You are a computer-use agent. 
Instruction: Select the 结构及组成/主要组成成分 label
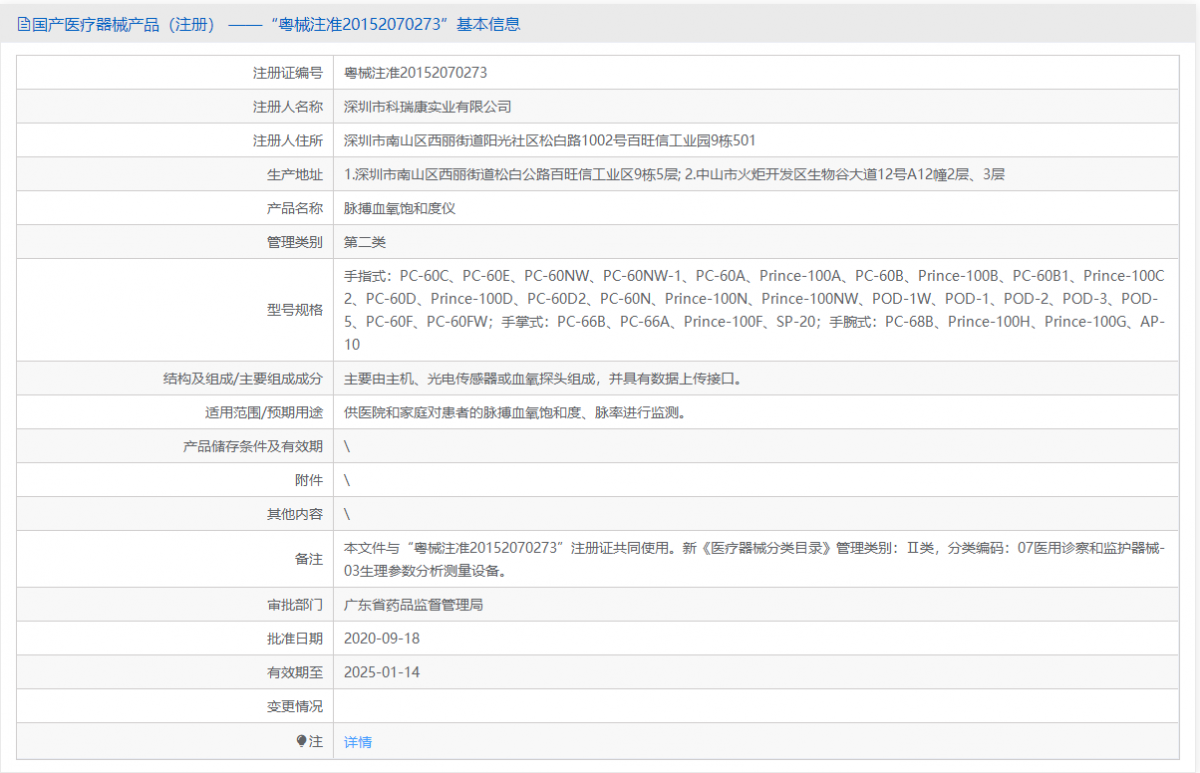pos(243,378)
